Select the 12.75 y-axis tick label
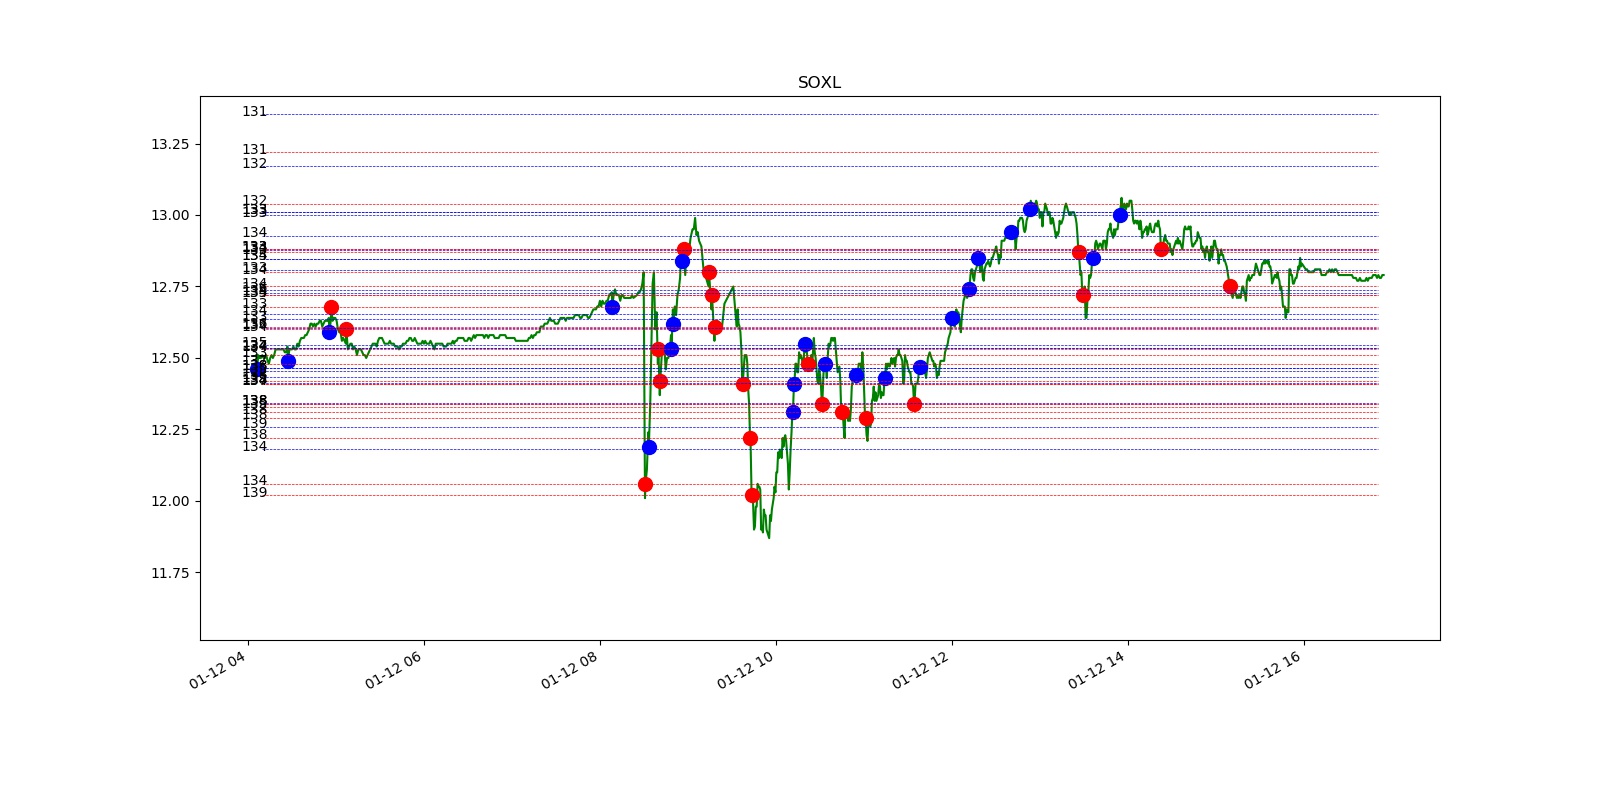 tap(169, 287)
